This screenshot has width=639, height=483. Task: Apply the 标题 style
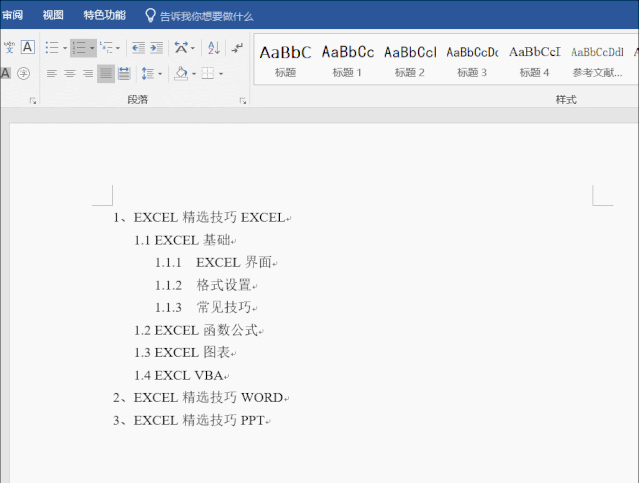[x=285, y=60]
